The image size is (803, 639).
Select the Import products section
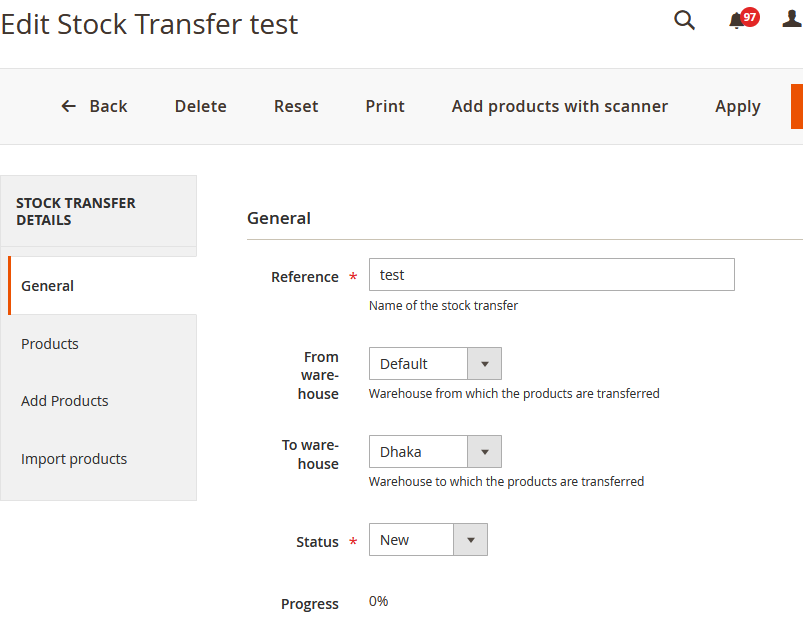pyautogui.click(x=73, y=458)
